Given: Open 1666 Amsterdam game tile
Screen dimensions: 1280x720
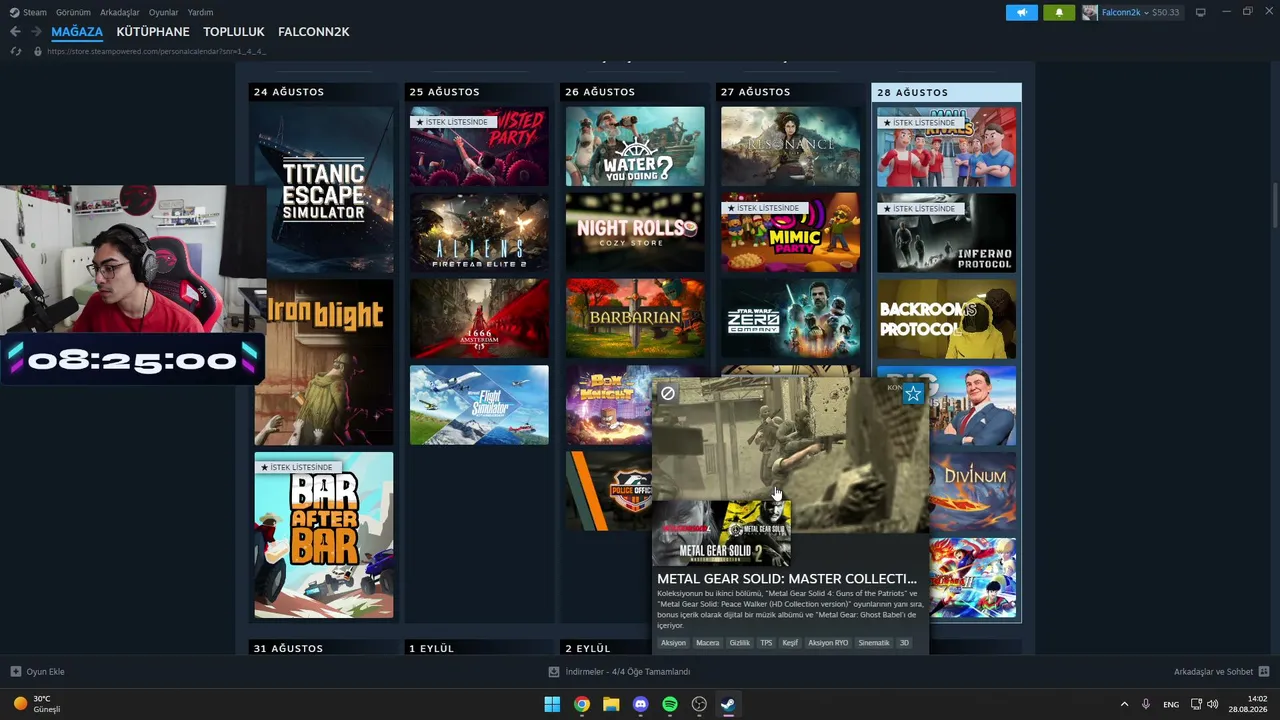Looking at the screenshot, I should 479,319.
